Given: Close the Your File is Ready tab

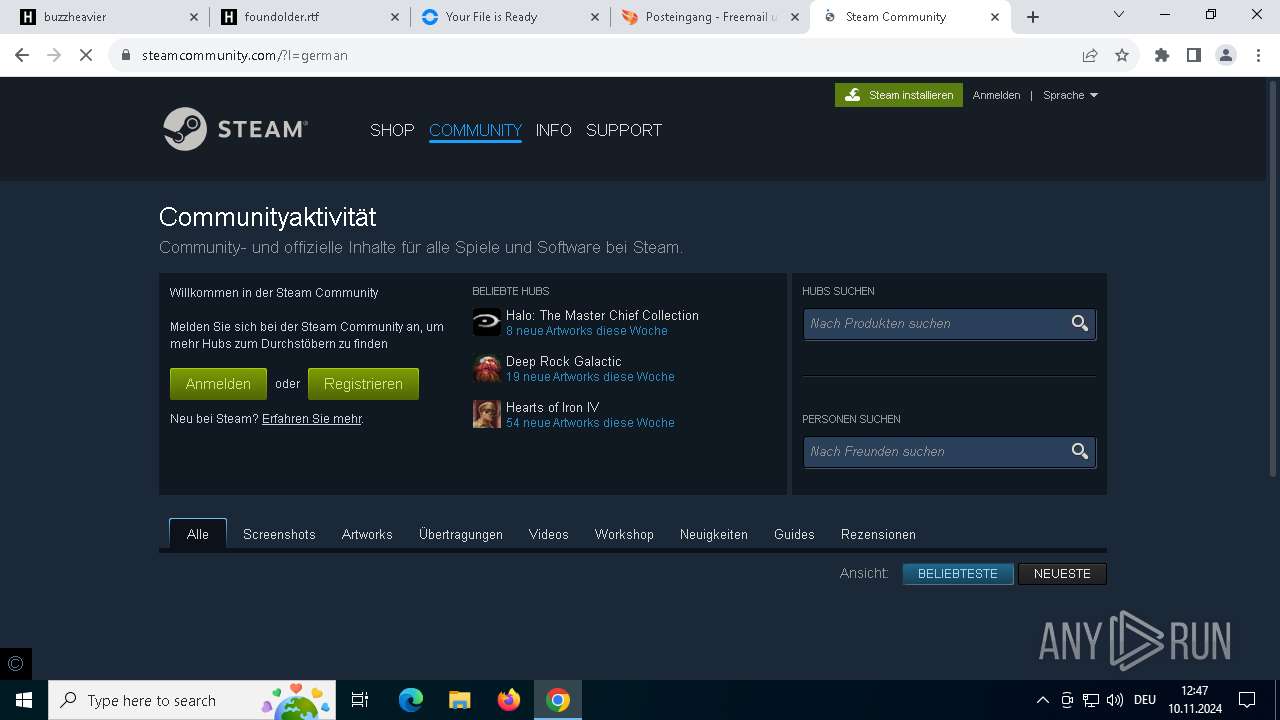Looking at the screenshot, I should [595, 17].
